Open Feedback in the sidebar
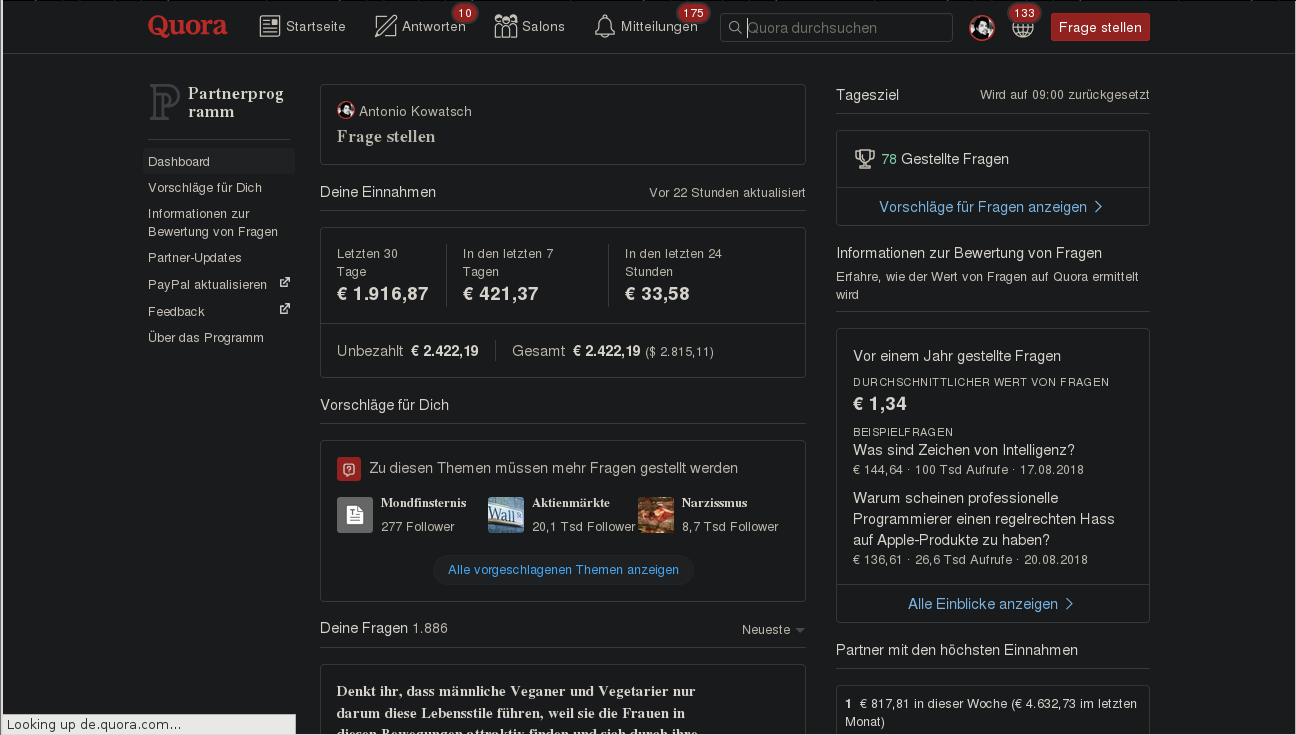 [x=176, y=311]
